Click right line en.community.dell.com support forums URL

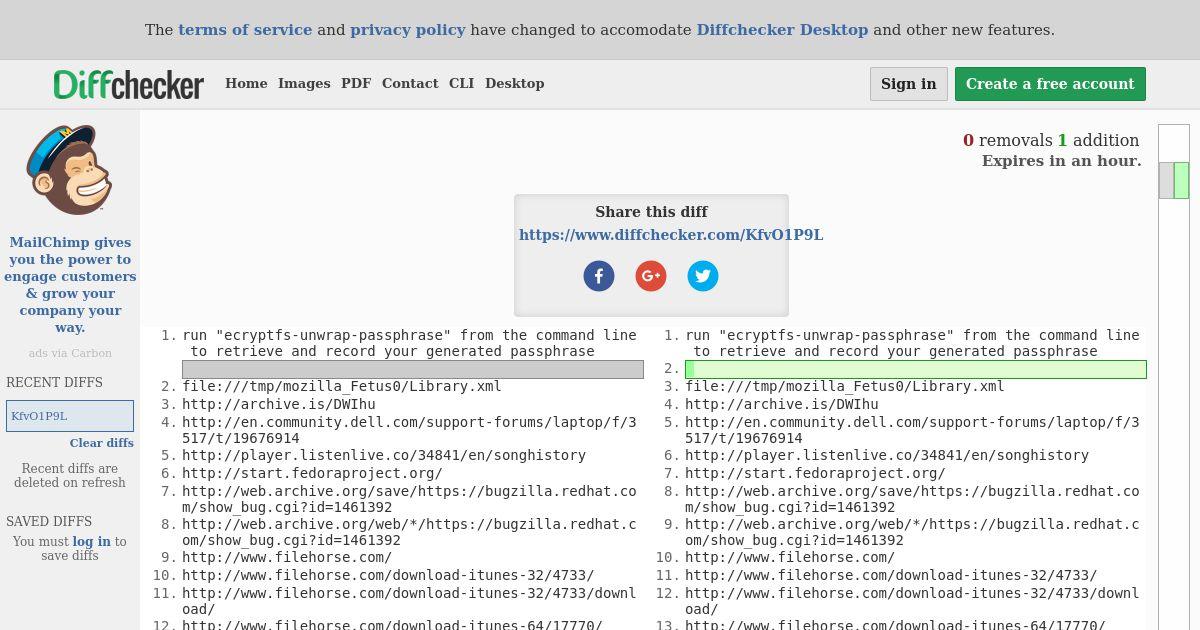click(x=912, y=431)
